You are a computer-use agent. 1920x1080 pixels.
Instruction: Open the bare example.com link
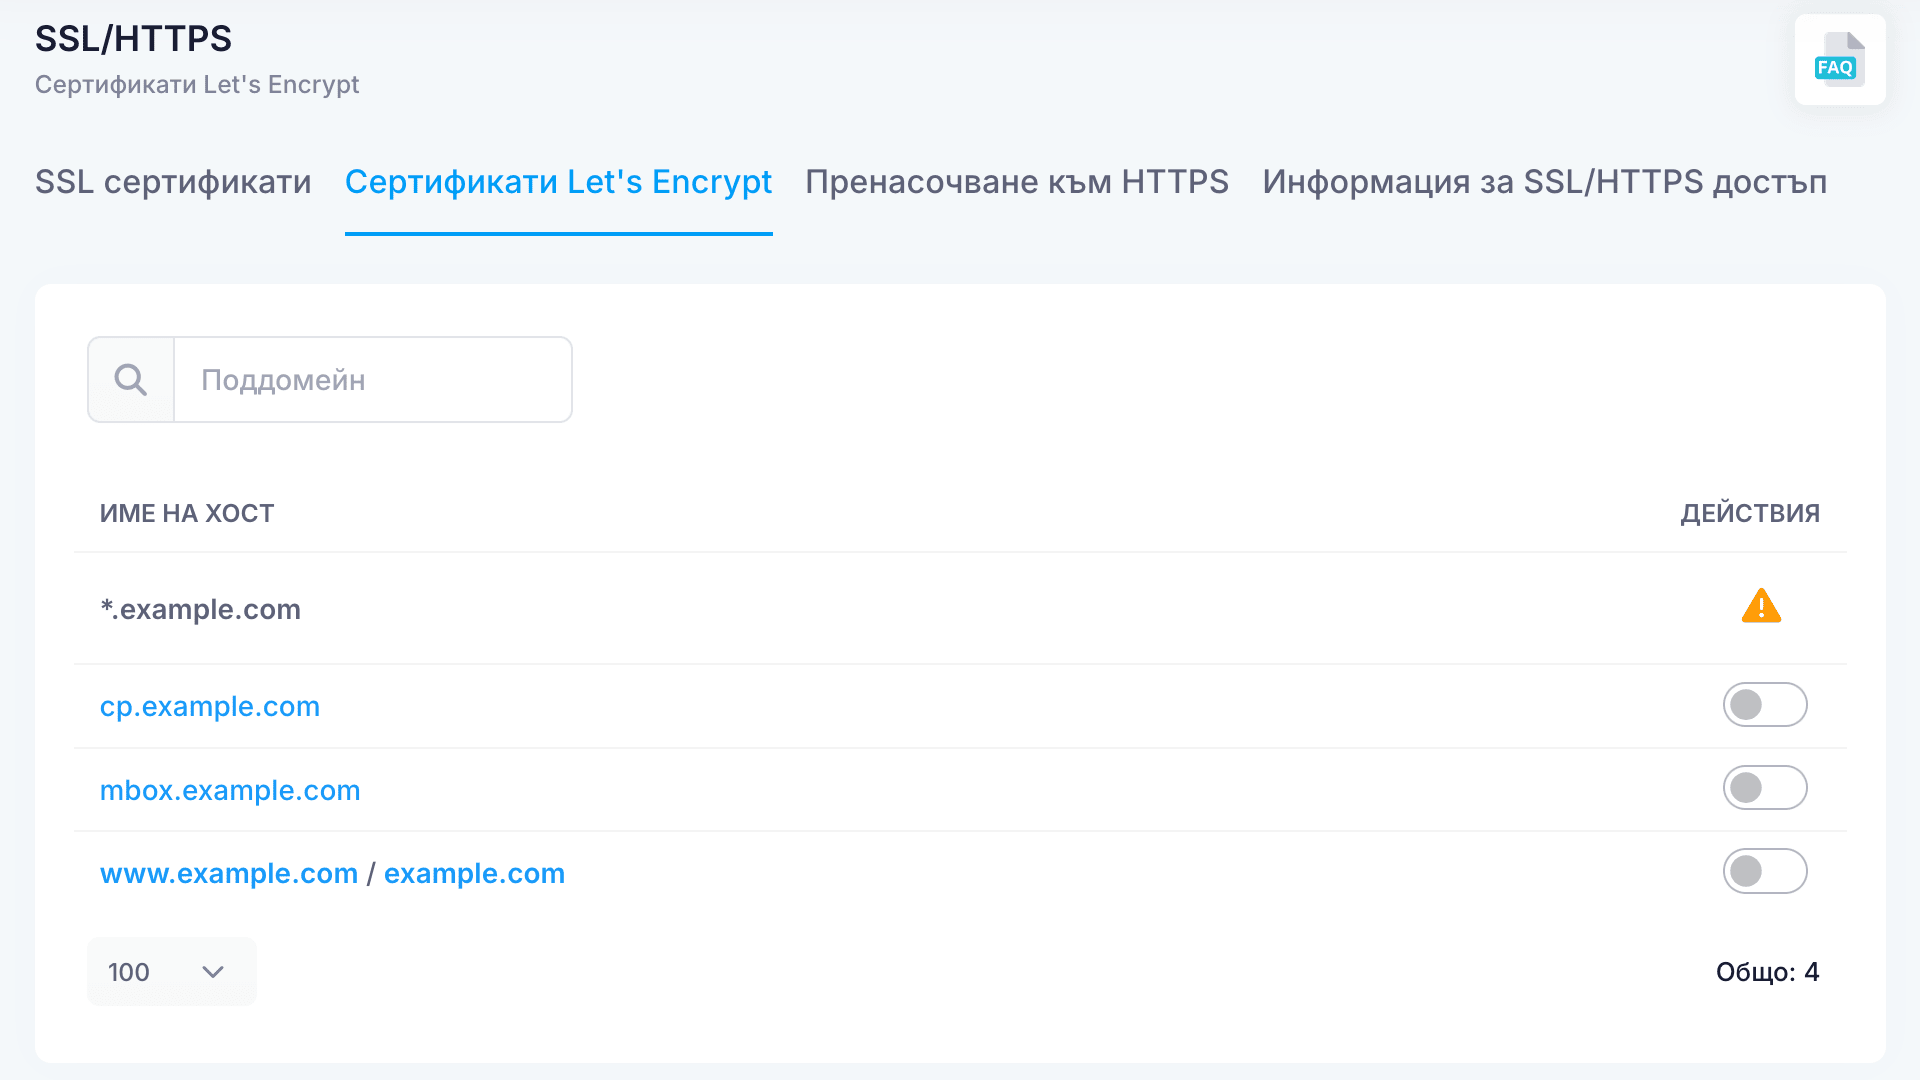click(x=474, y=874)
